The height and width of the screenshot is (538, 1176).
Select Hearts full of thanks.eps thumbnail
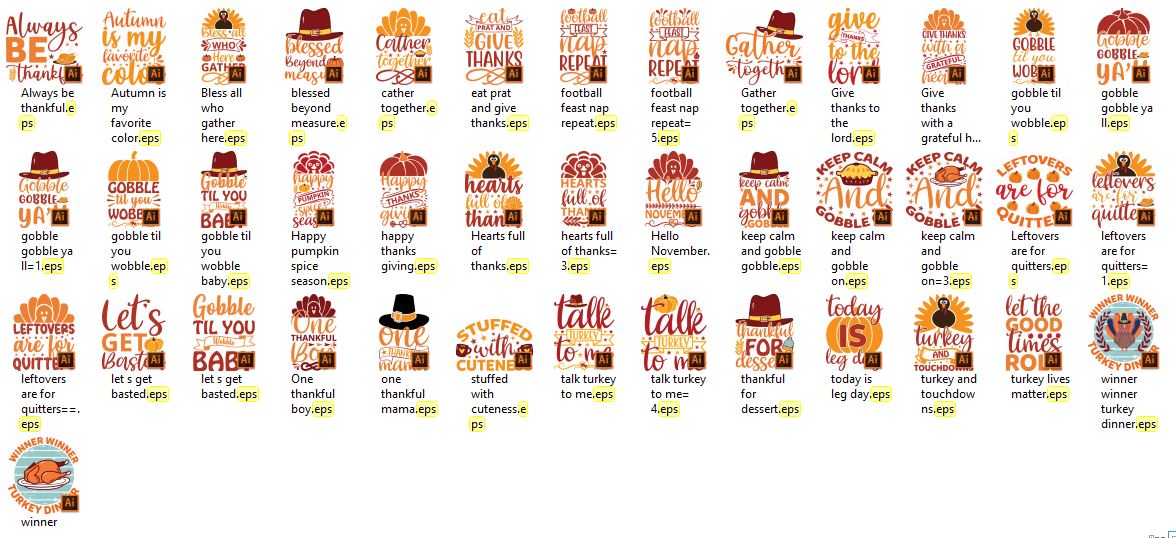[x=494, y=189]
